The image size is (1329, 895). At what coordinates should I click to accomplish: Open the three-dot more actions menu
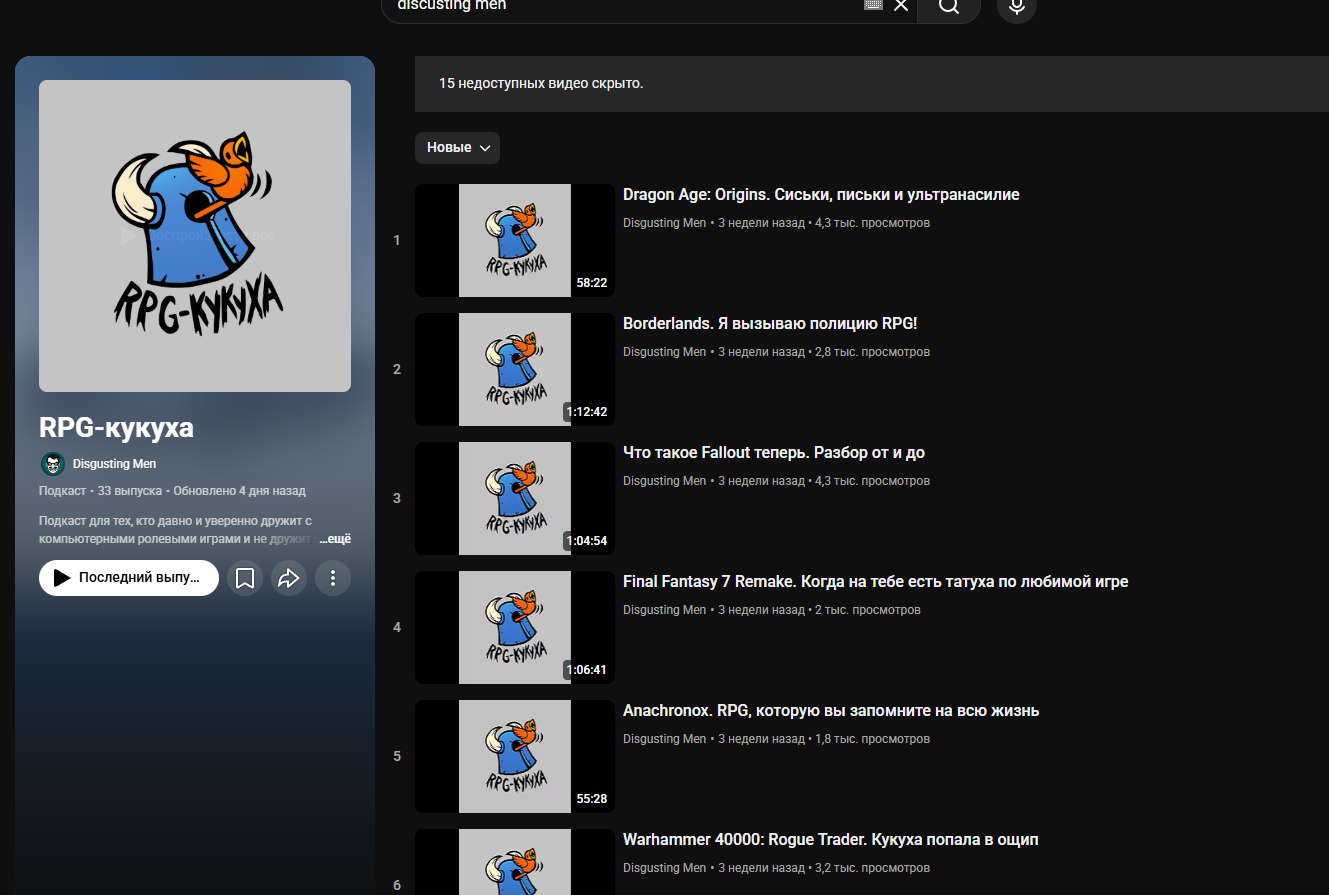[x=333, y=578]
